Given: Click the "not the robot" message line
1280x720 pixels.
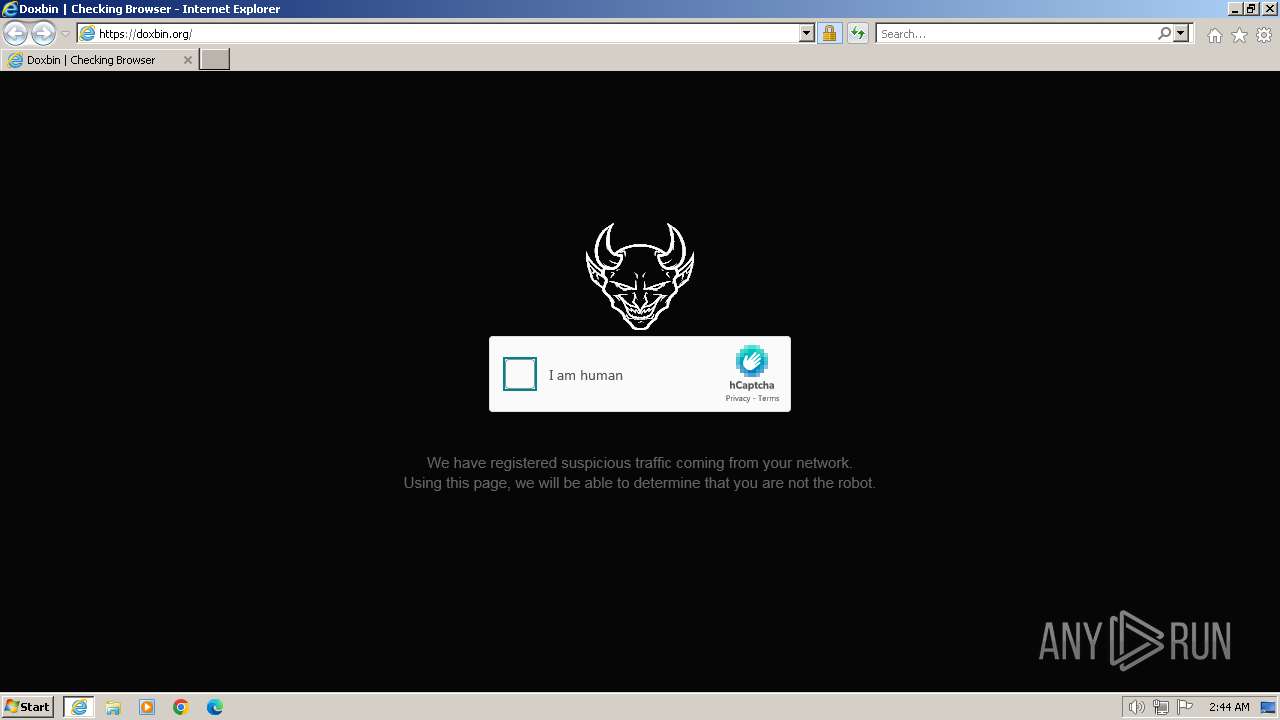Looking at the screenshot, I should point(639,483).
